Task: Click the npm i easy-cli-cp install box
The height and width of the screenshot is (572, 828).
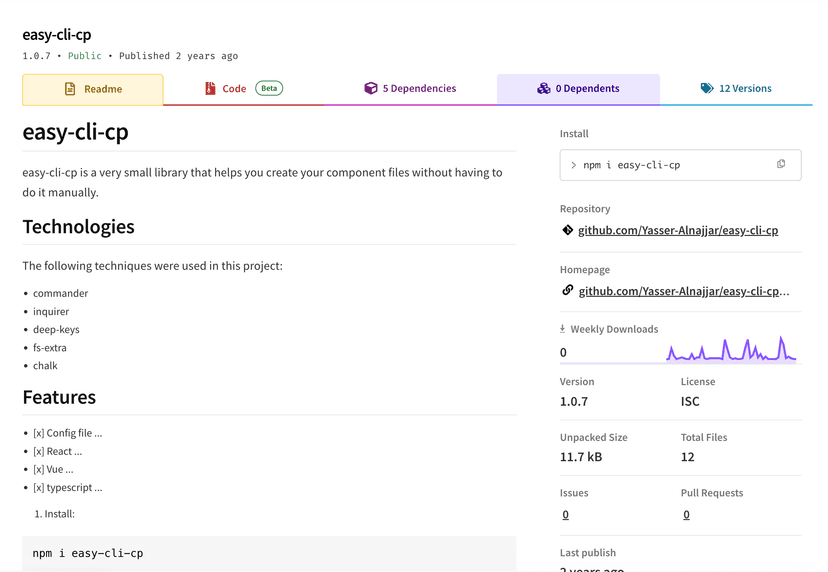Action: 681,165
